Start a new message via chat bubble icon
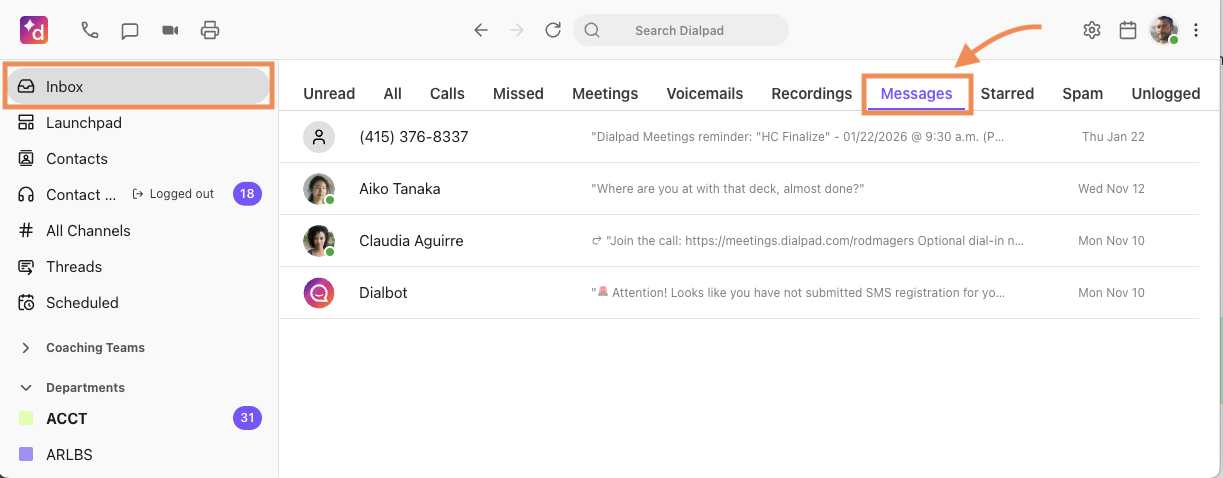The width and height of the screenshot is (1223, 478). 130,31
